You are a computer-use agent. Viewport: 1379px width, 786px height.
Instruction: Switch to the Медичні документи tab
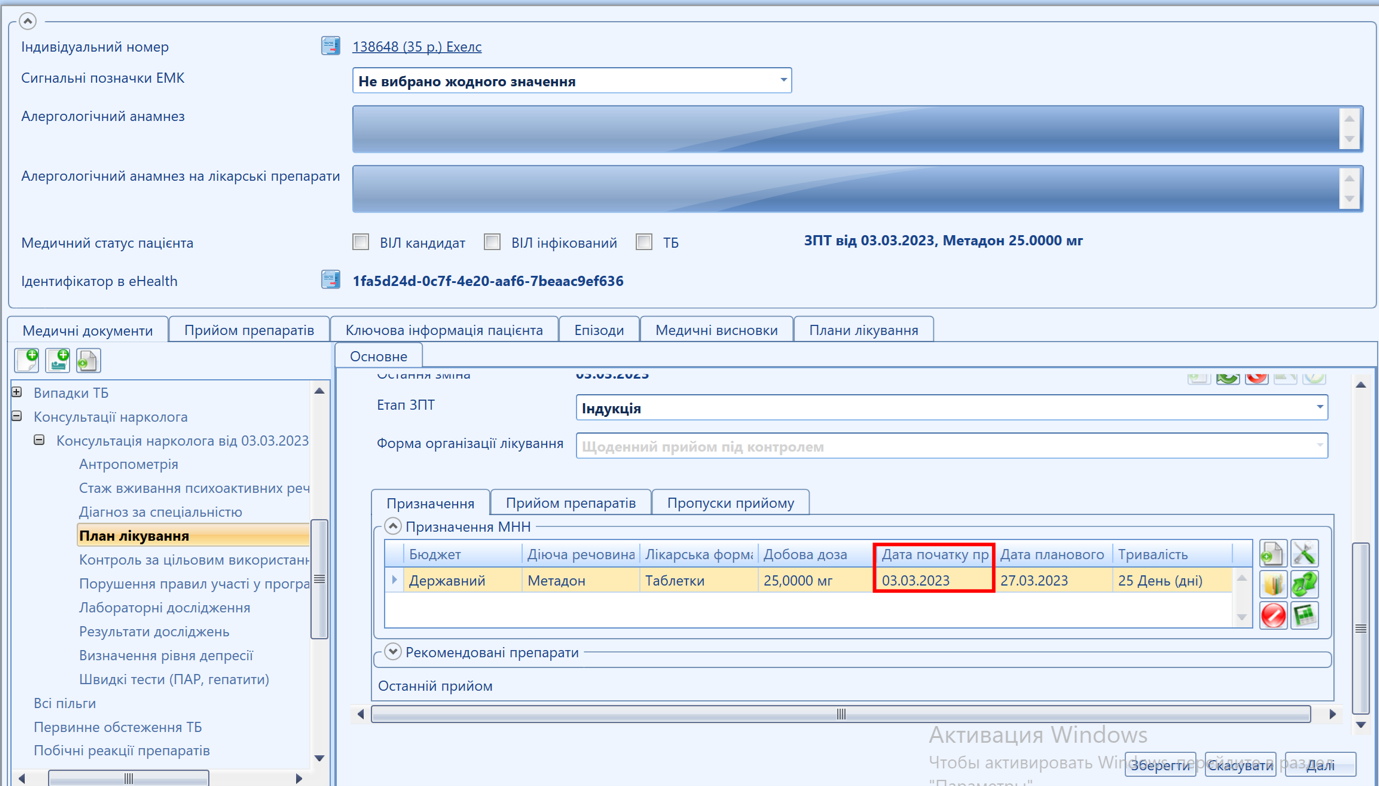coord(88,330)
